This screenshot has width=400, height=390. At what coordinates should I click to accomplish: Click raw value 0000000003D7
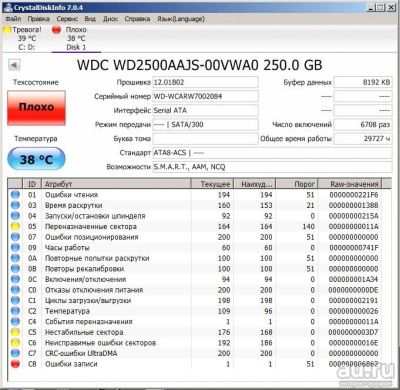point(354,332)
